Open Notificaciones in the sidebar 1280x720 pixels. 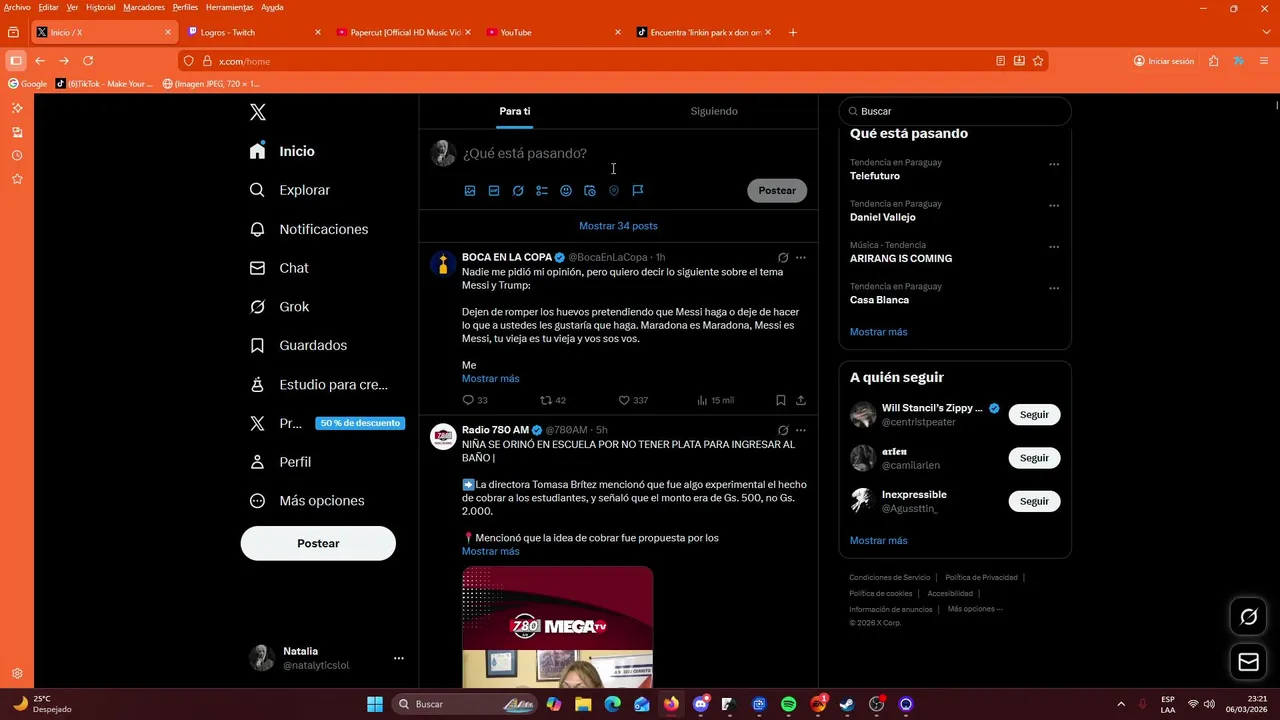point(309,229)
